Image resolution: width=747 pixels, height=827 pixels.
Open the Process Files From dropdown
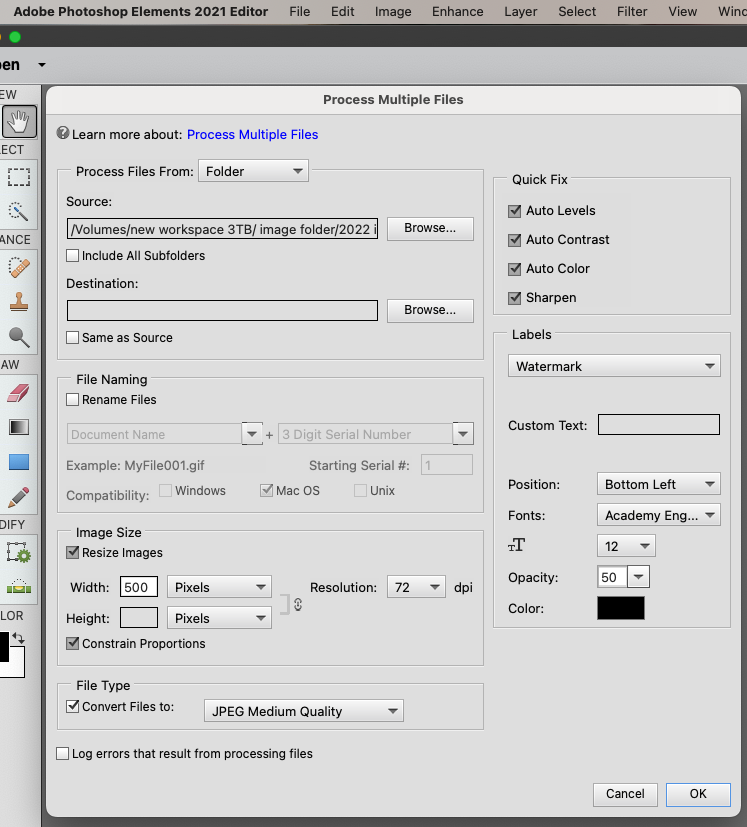click(x=253, y=171)
